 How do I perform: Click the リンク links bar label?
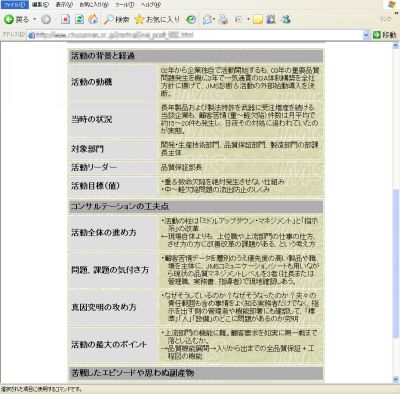click(x=385, y=19)
